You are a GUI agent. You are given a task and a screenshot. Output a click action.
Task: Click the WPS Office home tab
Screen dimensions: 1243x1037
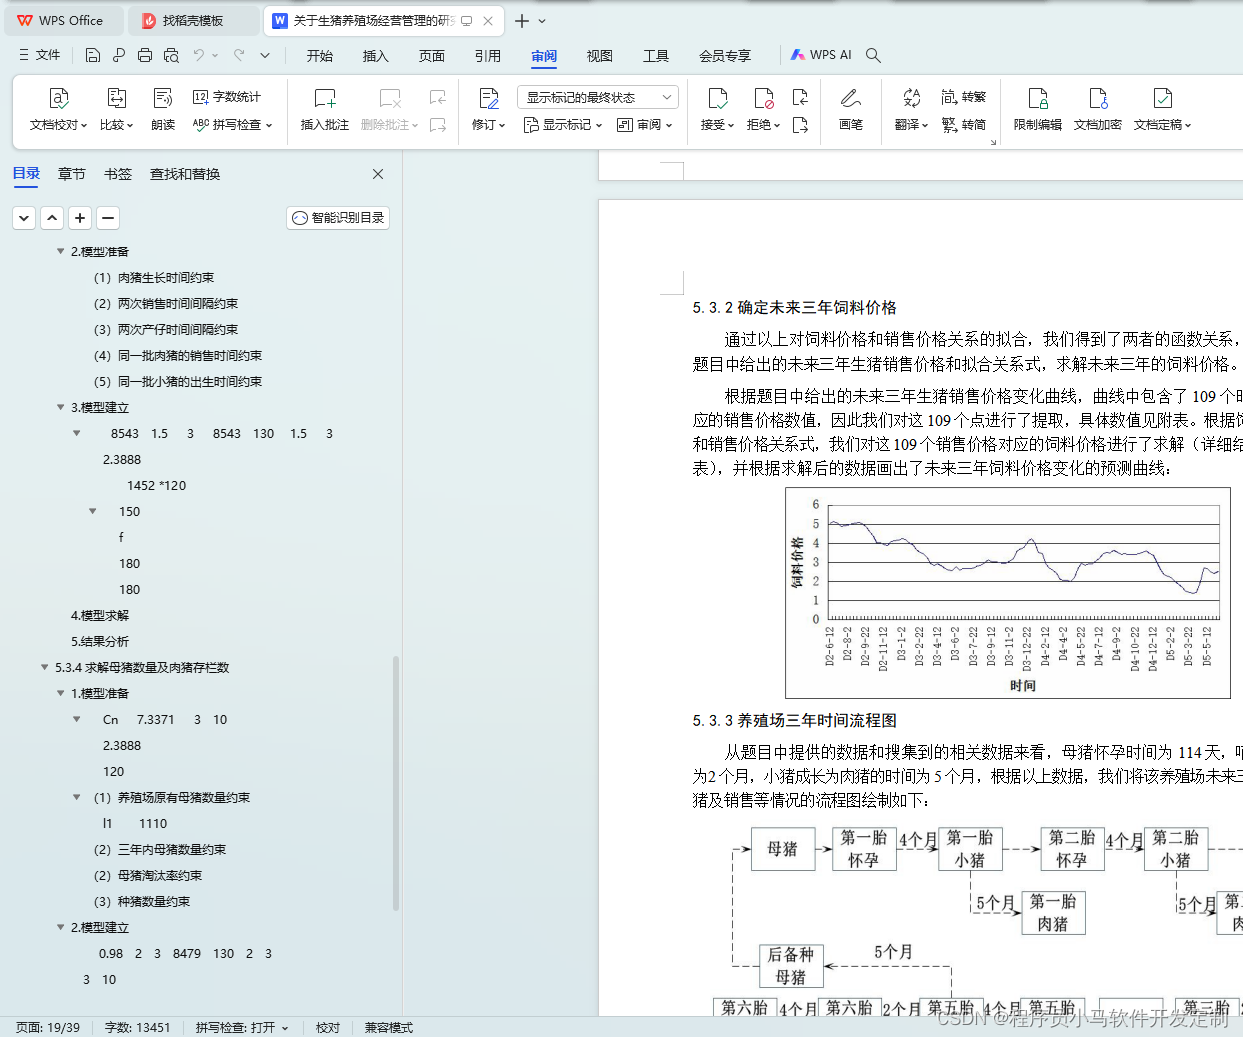tap(62, 20)
